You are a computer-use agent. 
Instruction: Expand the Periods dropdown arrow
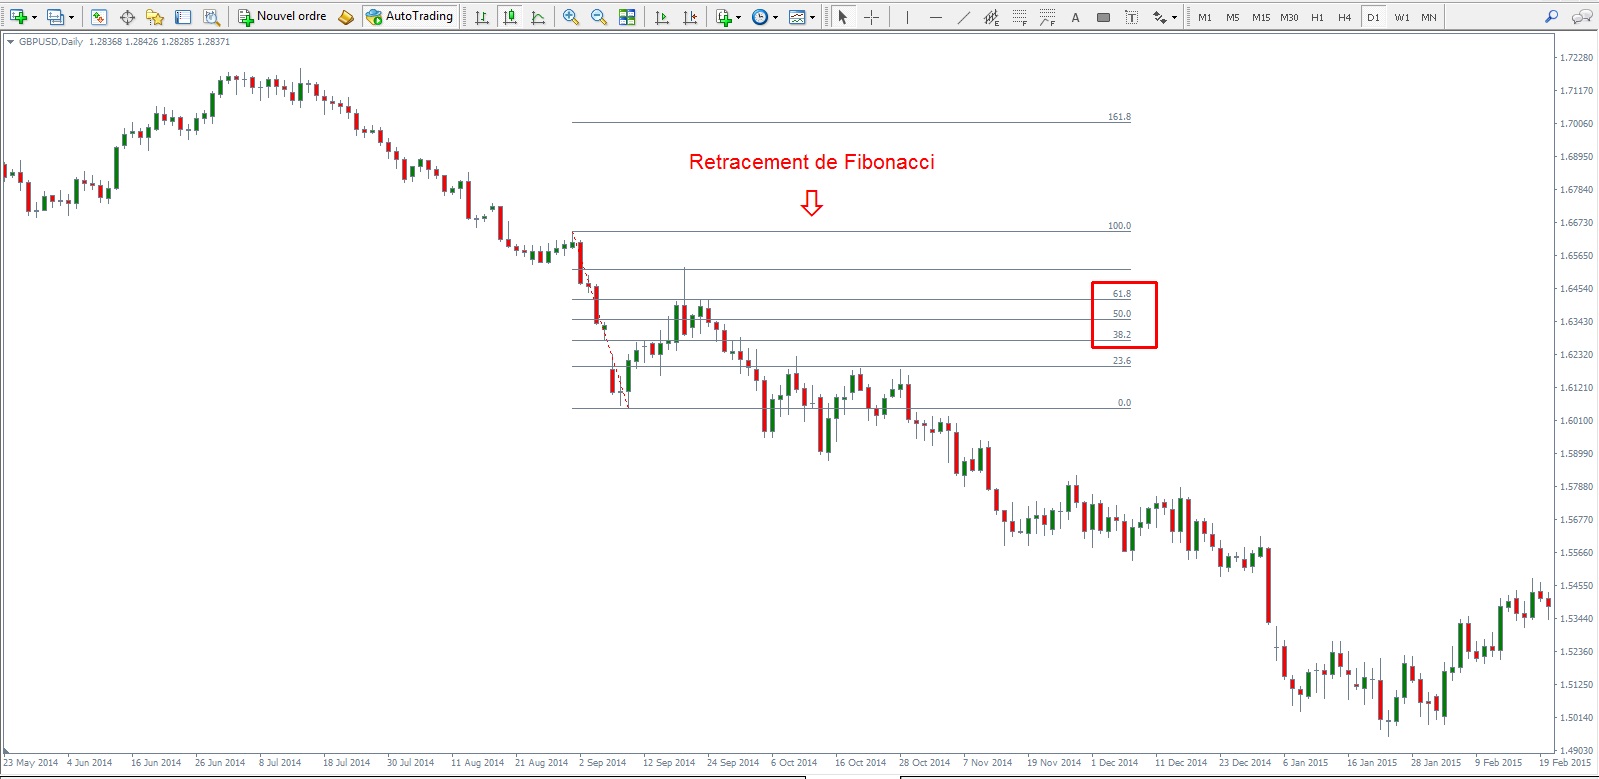[775, 17]
